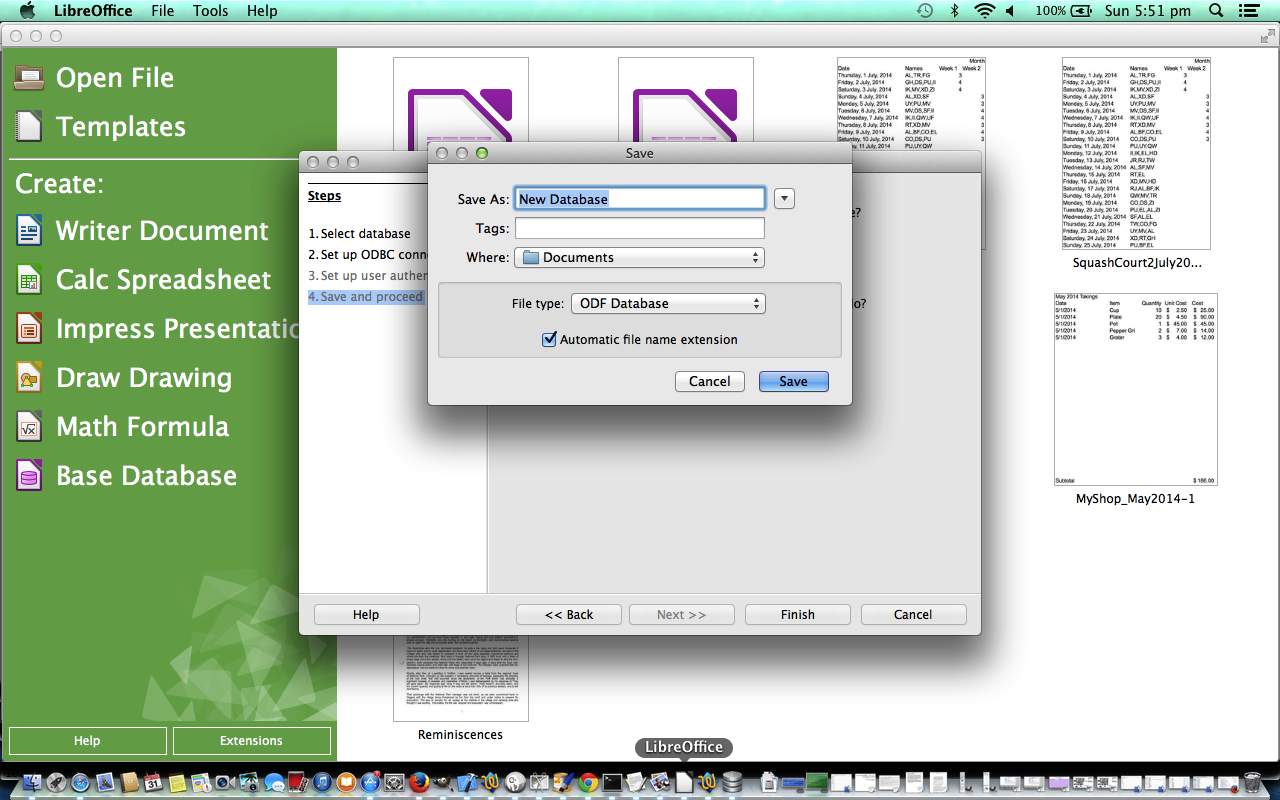Click the Open File folder icon

click(x=29, y=78)
